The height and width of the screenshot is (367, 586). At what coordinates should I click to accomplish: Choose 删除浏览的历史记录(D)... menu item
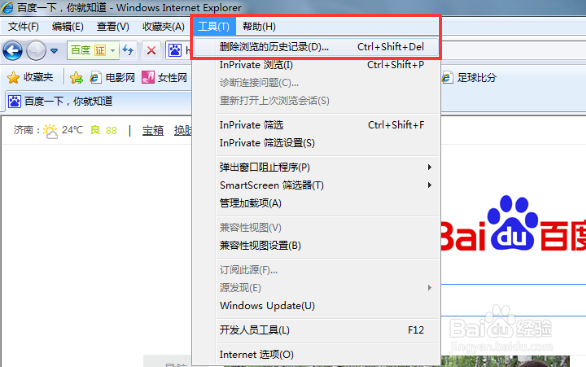(x=317, y=47)
